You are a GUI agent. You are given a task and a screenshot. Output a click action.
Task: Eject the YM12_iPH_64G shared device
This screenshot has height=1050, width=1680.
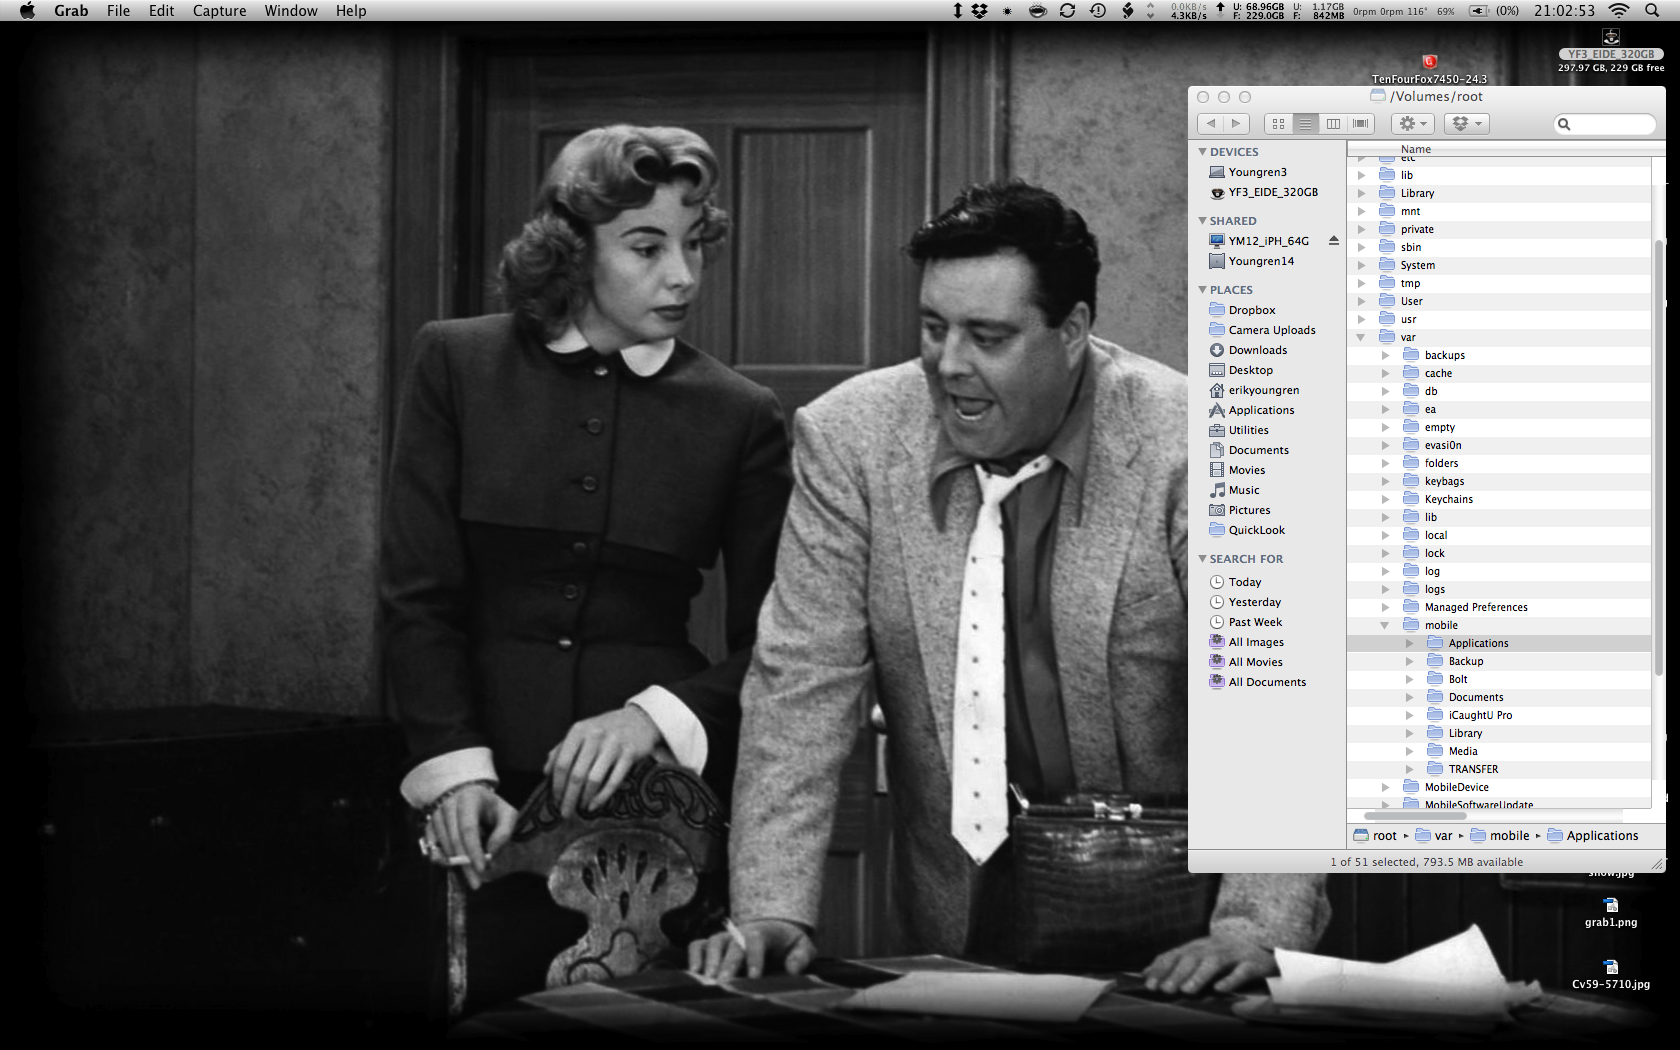pos(1333,241)
